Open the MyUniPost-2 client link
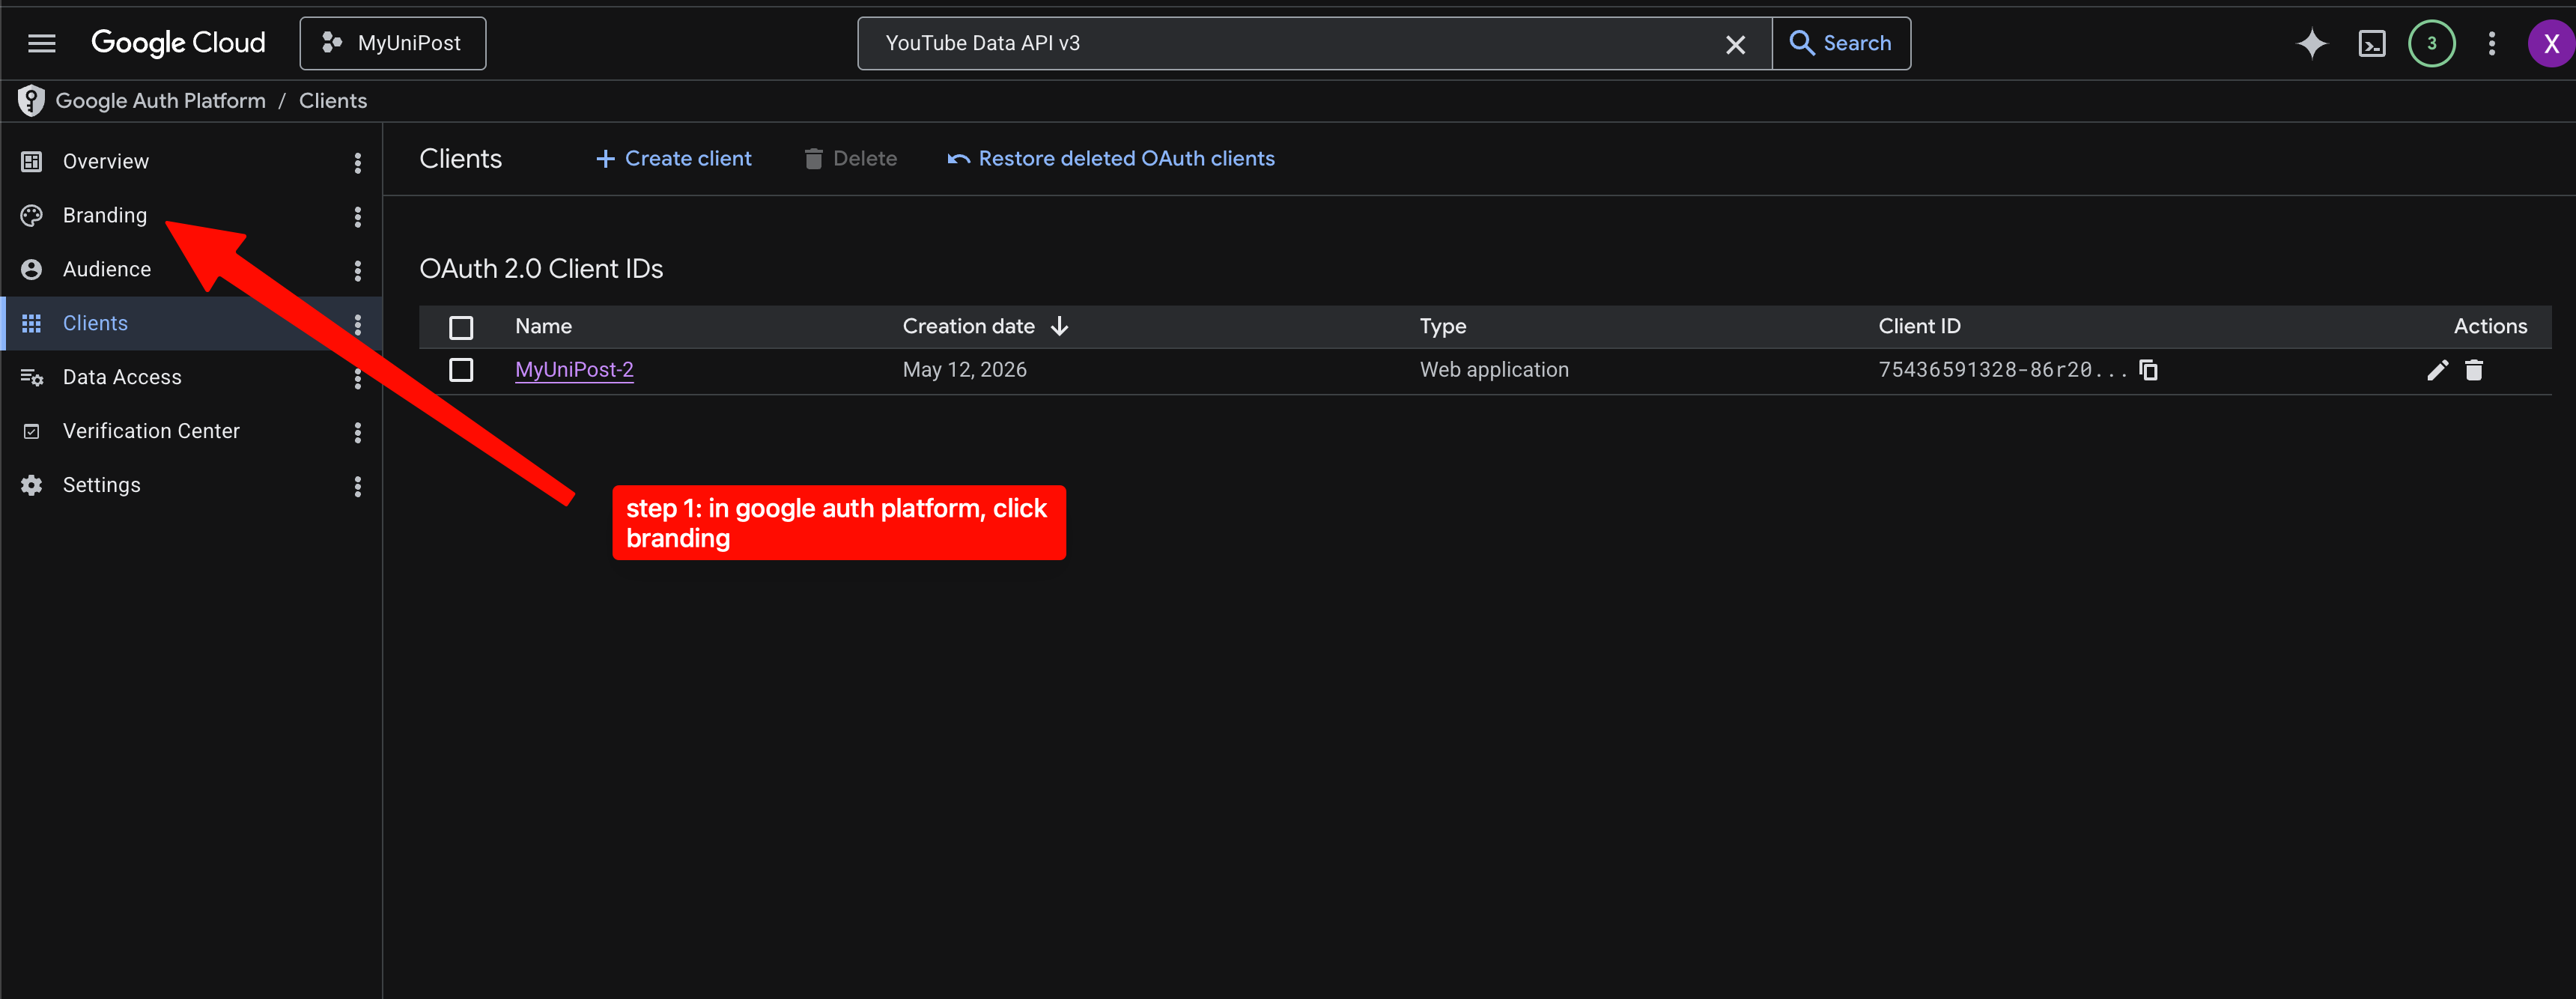Screen dimensions: 2576x999 (x=574, y=370)
